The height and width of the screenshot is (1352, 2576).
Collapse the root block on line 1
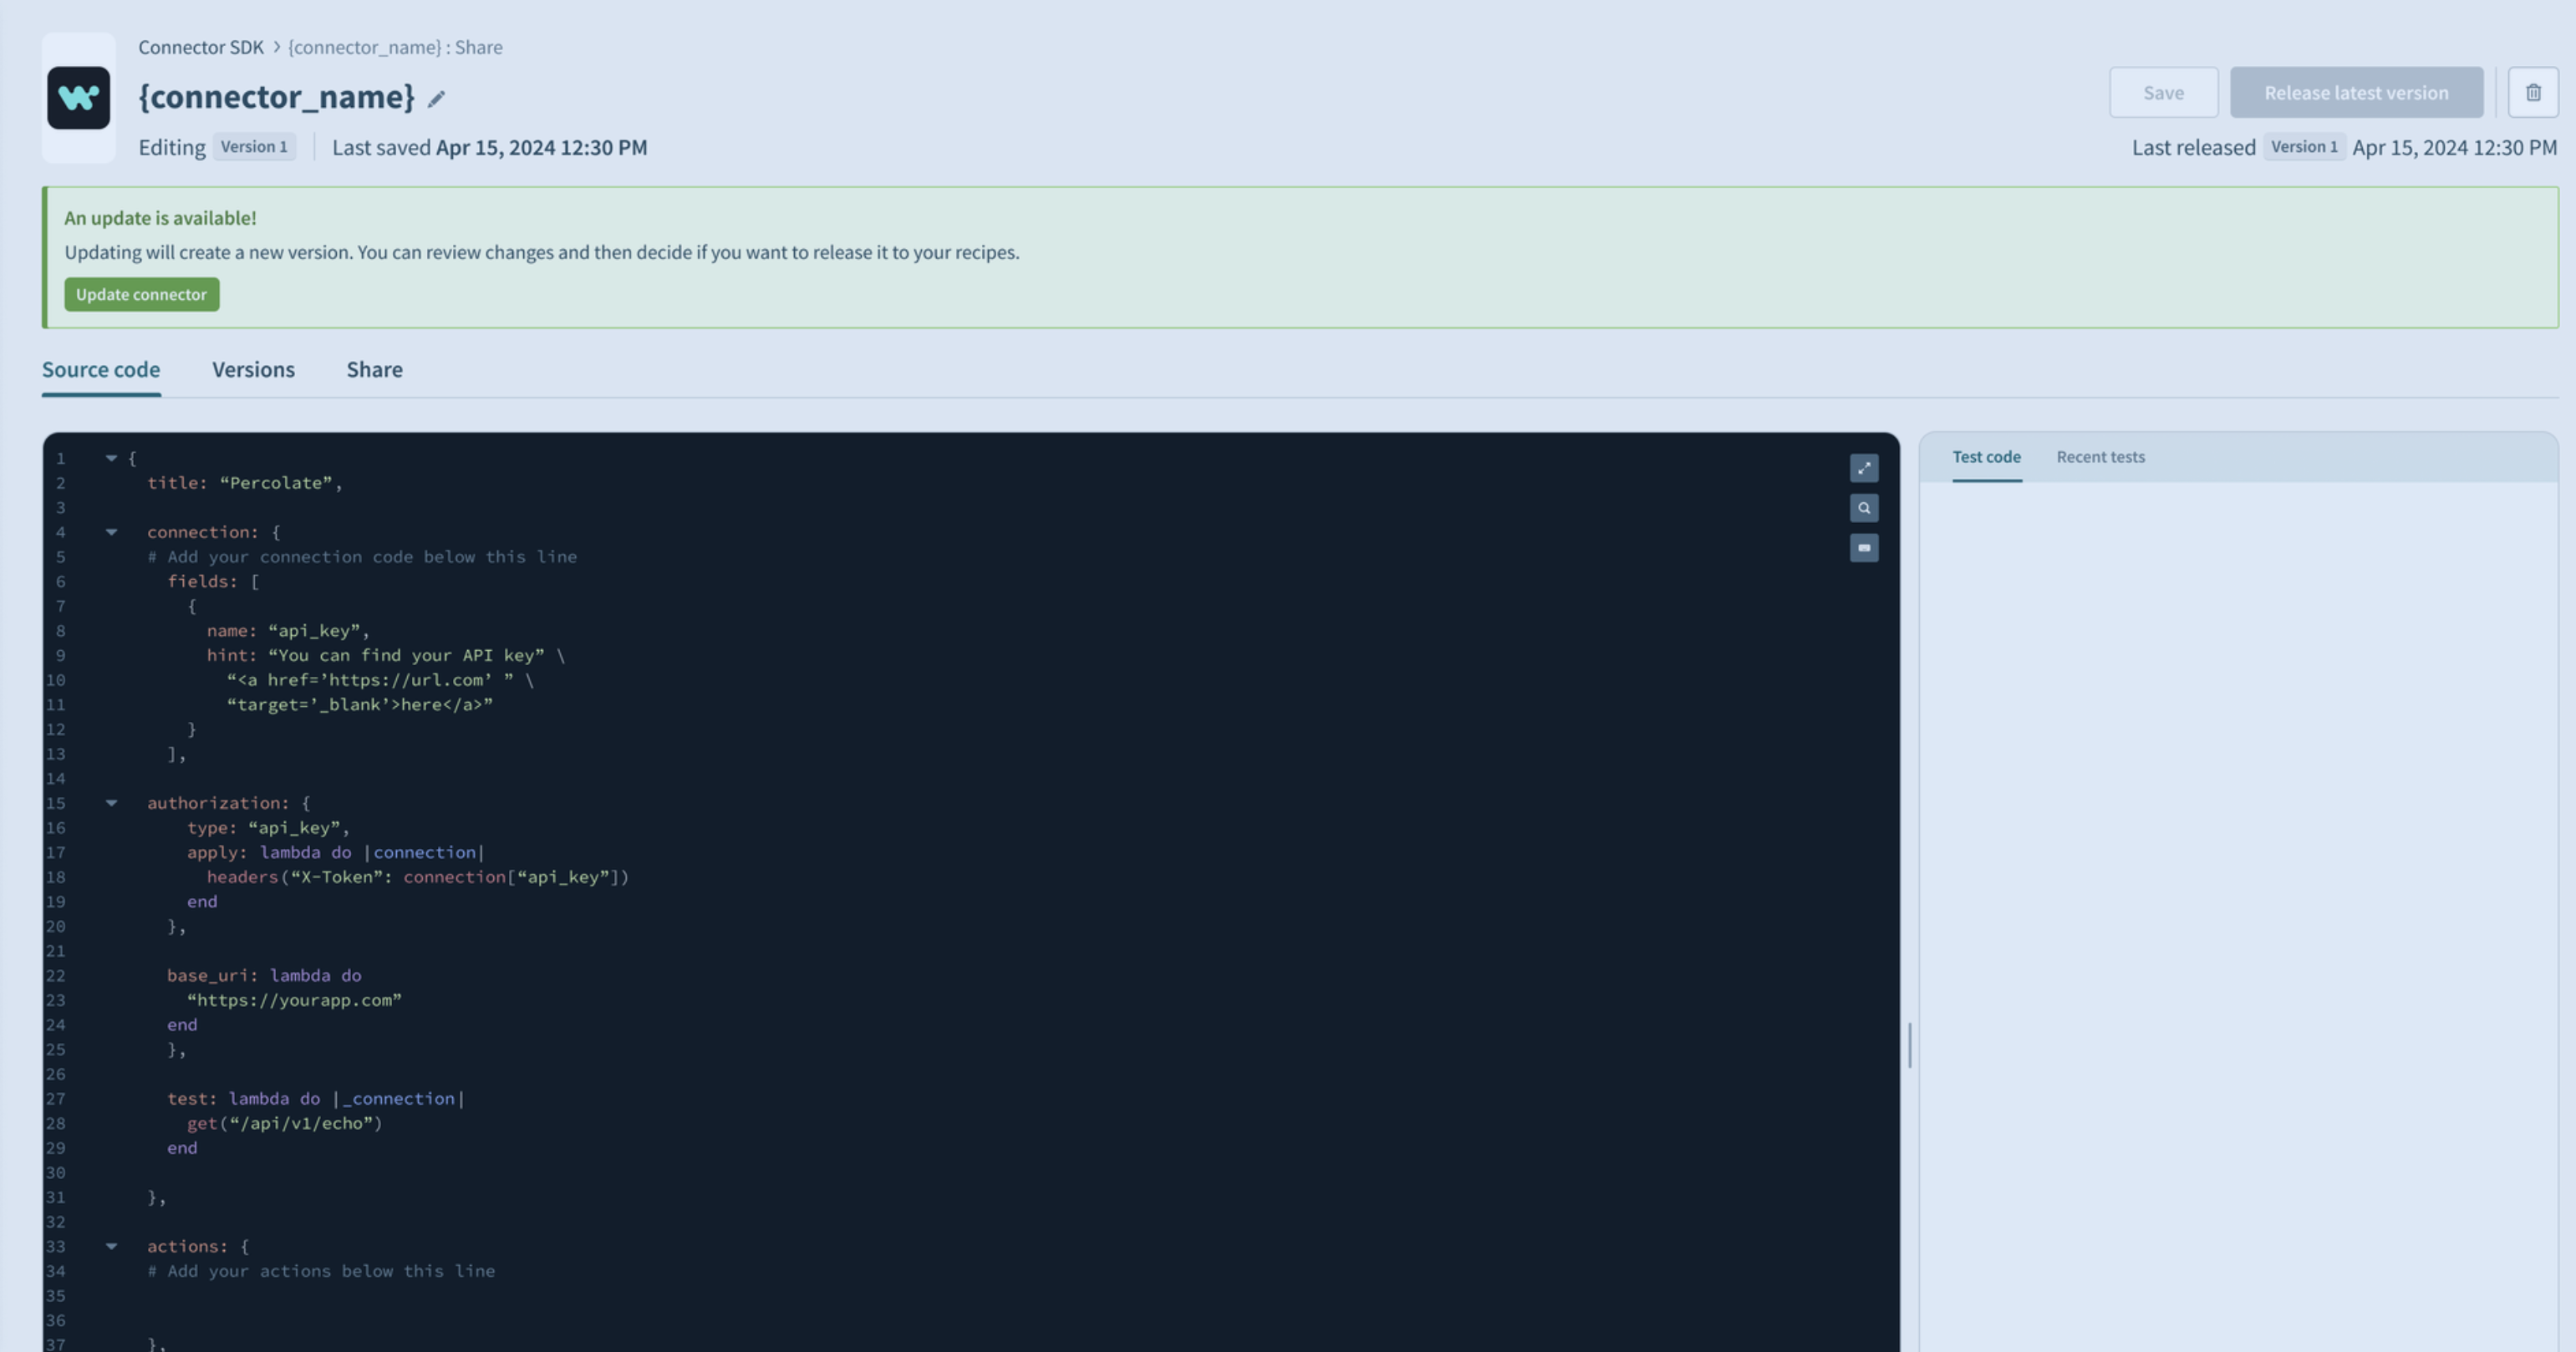[111, 458]
